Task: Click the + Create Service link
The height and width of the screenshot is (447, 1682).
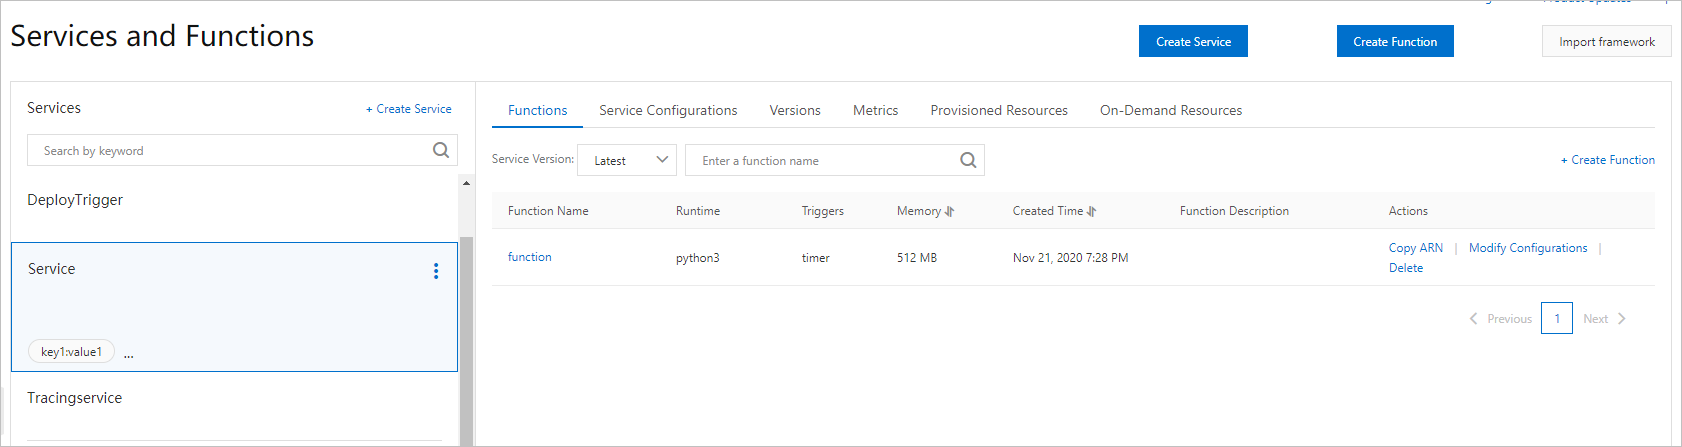Action: click(x=409, y=109)
